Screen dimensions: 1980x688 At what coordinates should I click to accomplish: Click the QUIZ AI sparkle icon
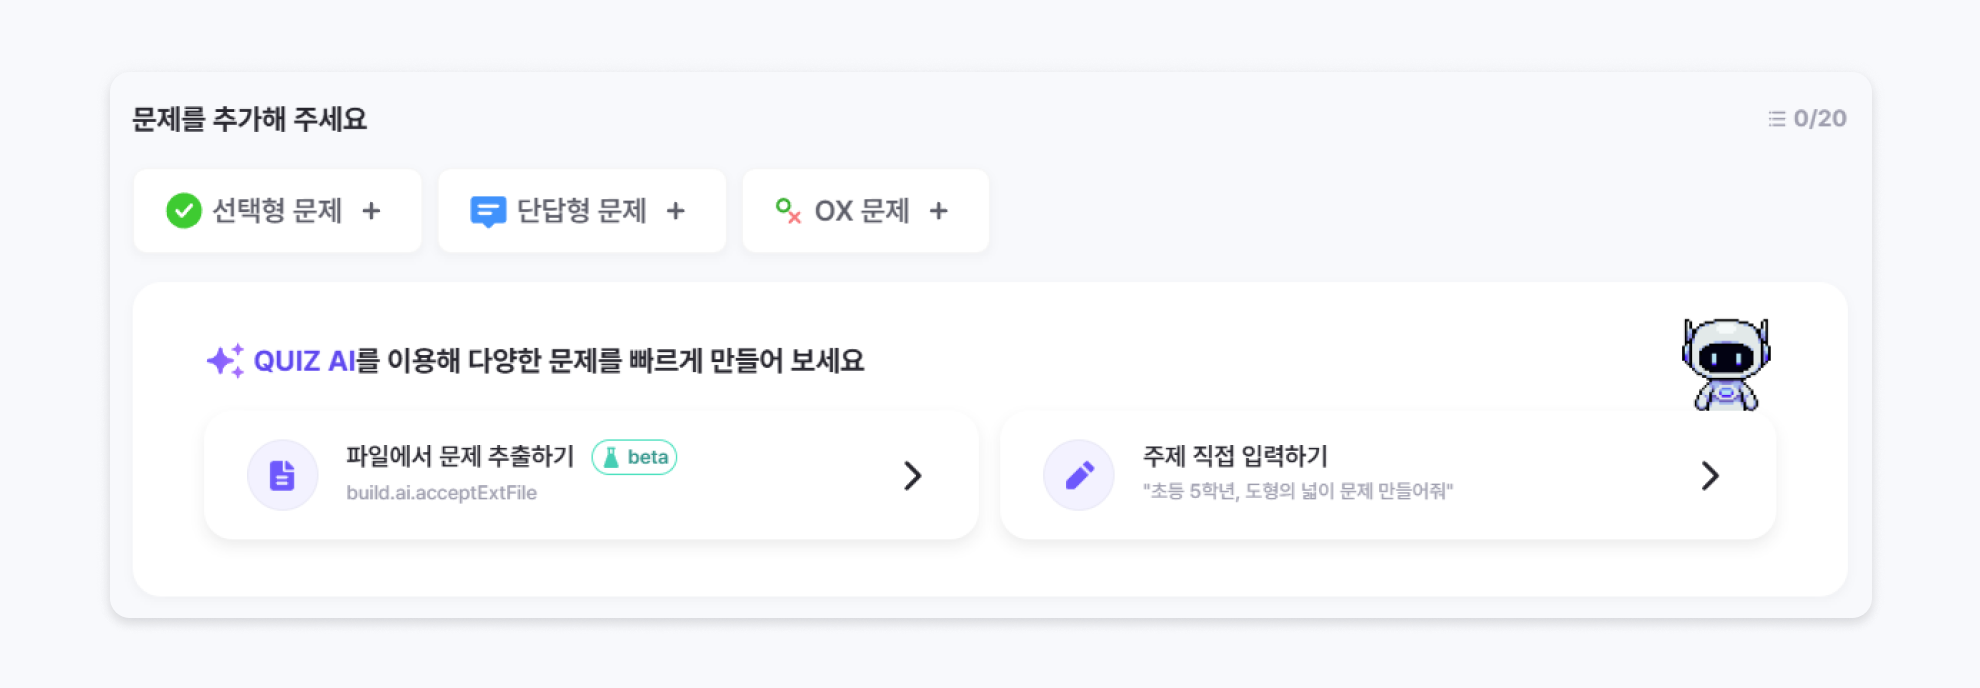coord(225,361)
